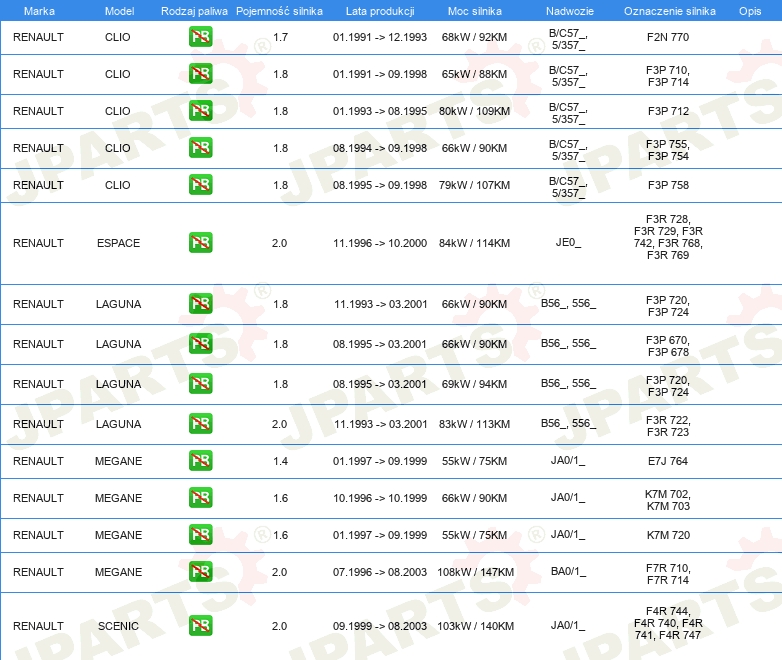The width and height of the screenshot is (782, 660).
Task: Select engine code E7J 764
Action: 668,461
